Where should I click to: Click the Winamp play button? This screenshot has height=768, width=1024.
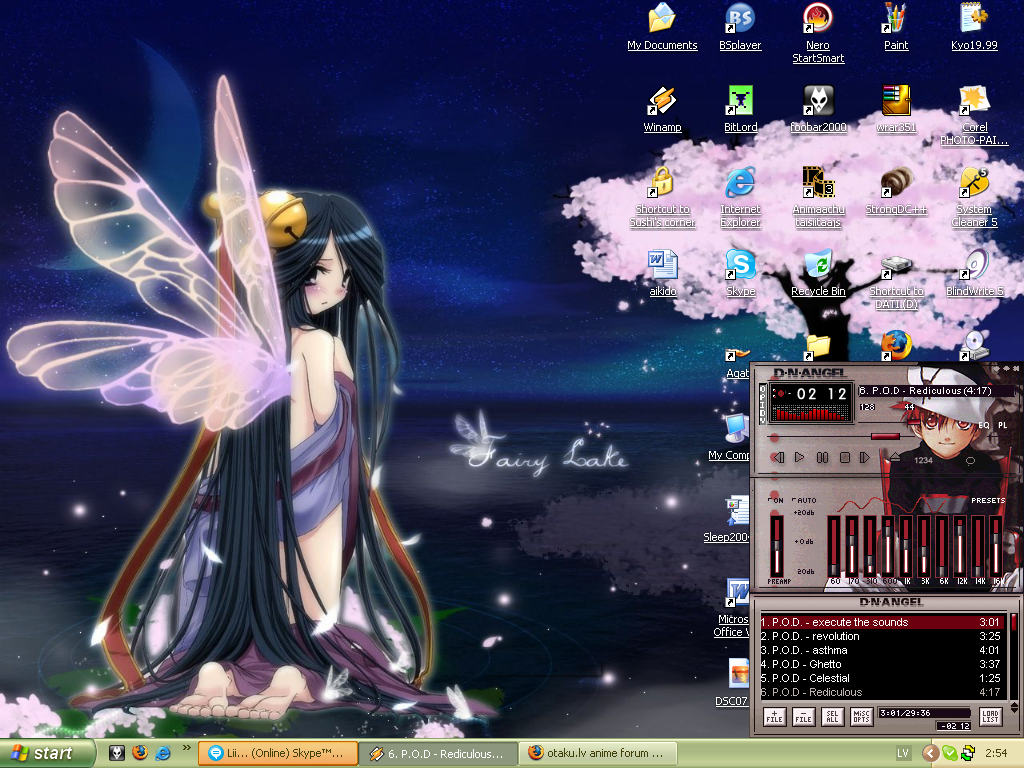[x=799, y=457]
